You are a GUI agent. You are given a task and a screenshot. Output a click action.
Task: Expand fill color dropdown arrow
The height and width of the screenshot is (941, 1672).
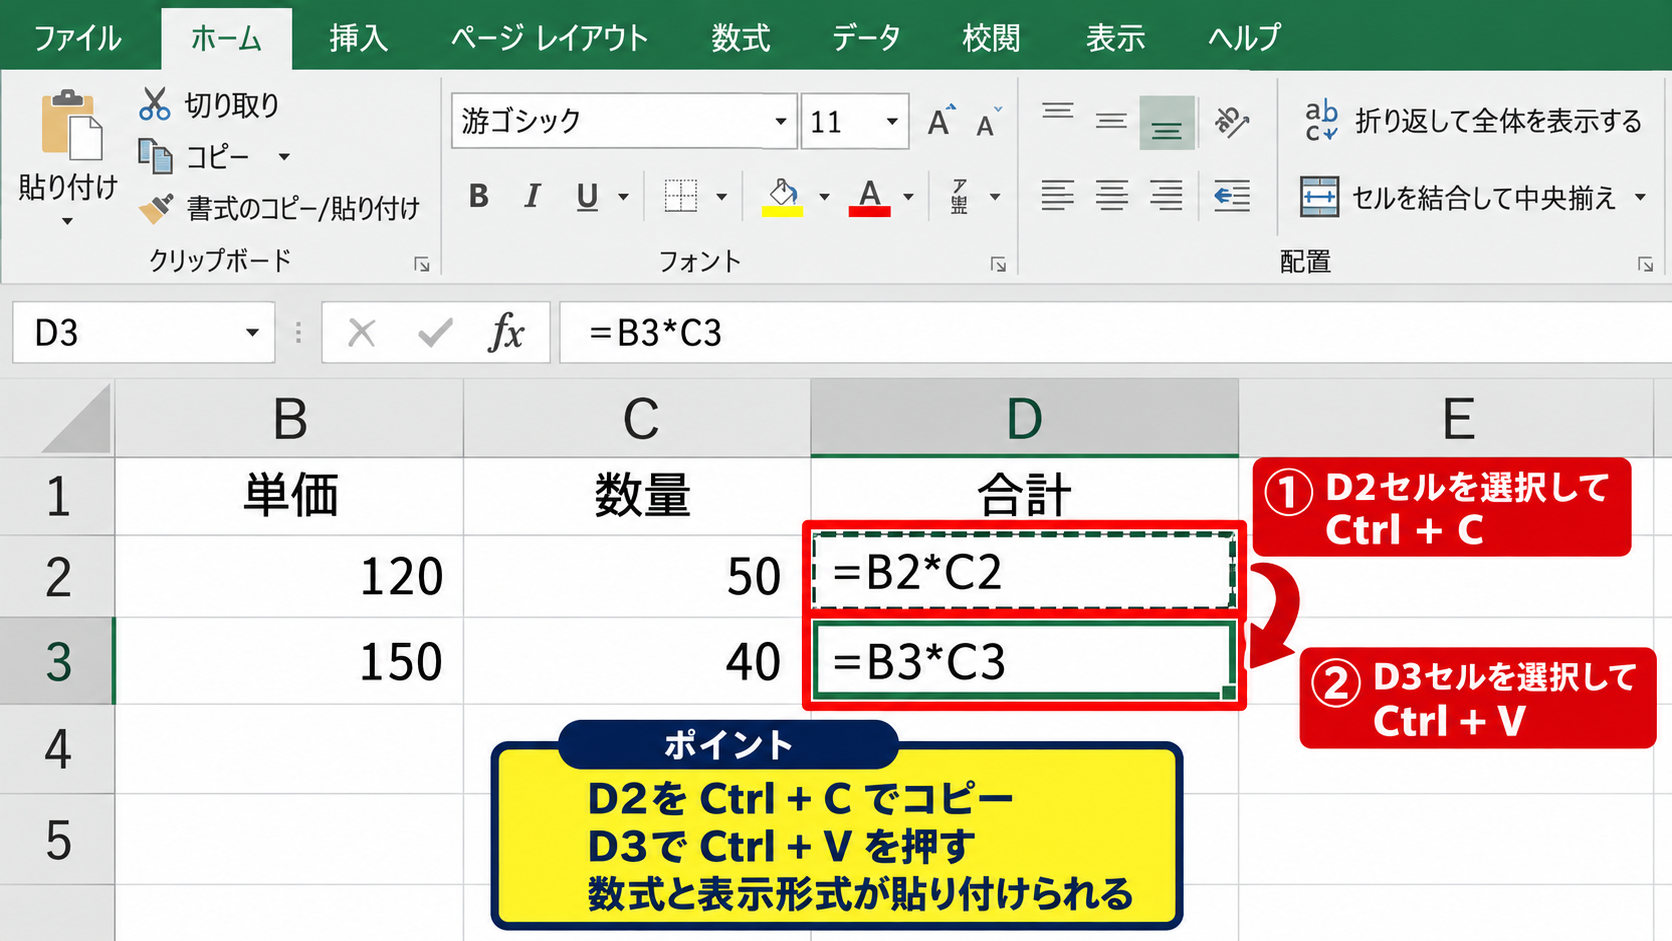coord(824,197)
